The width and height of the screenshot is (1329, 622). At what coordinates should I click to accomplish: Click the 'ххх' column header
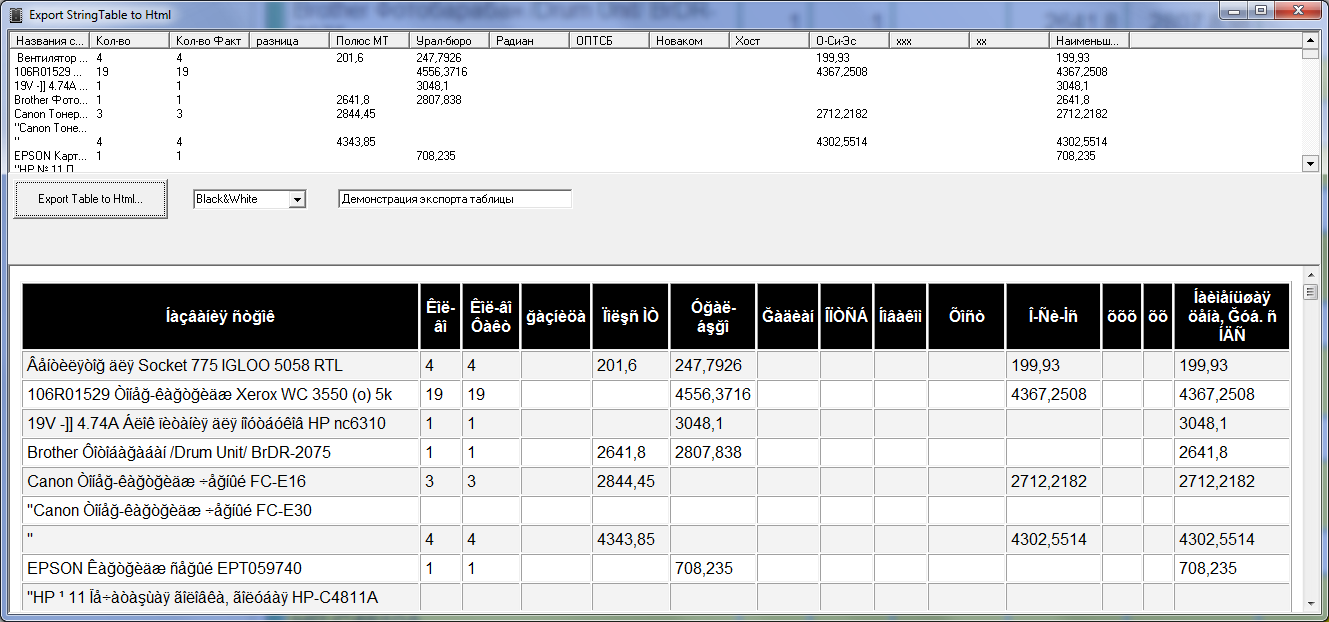click(930, 41)
